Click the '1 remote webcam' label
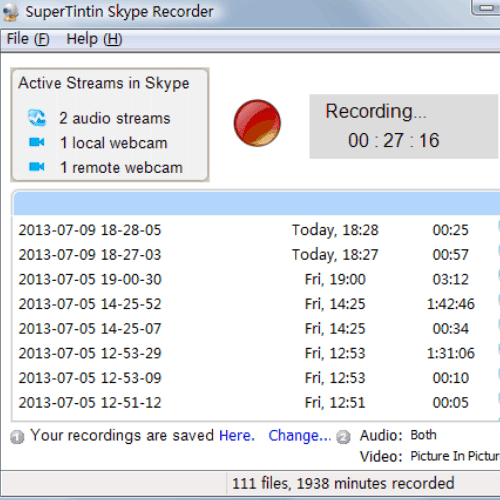 [121, 167]
